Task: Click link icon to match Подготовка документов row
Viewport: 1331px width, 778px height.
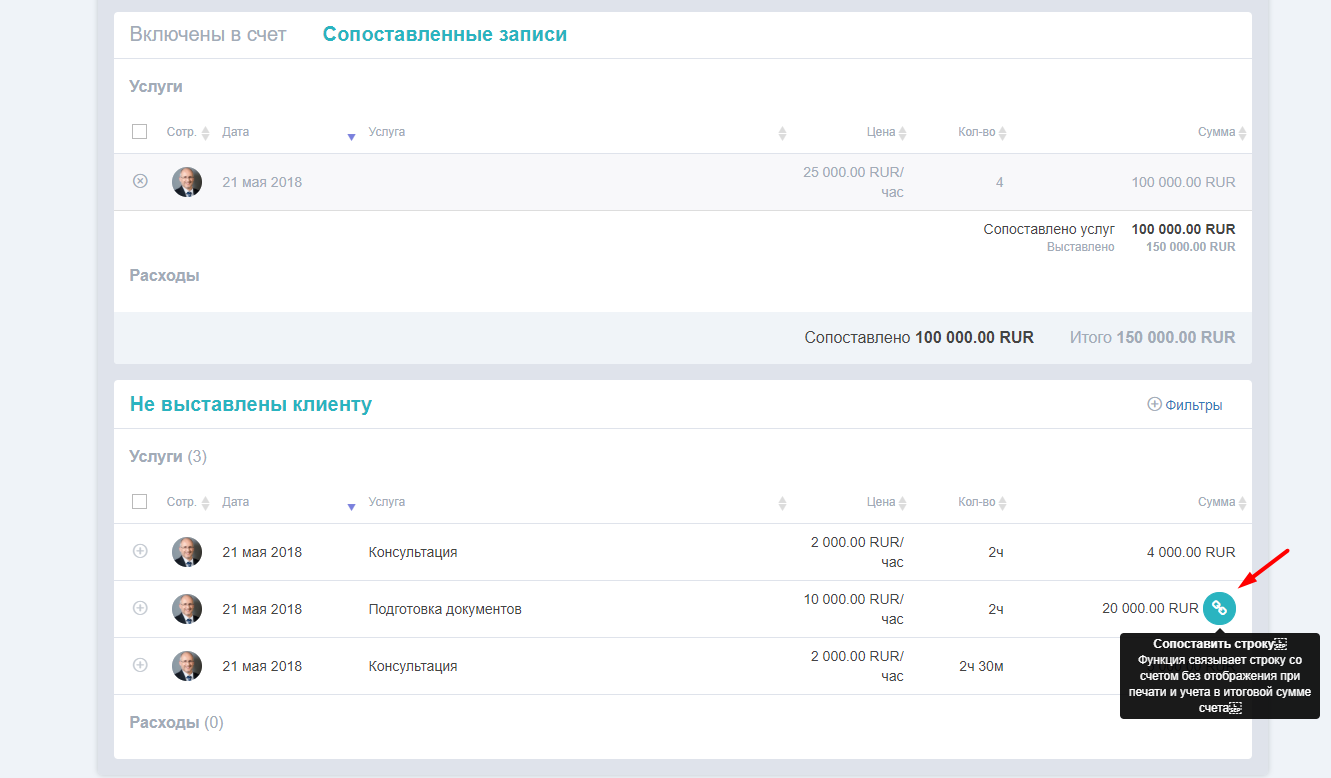Action: click(x=1219, y=608)
